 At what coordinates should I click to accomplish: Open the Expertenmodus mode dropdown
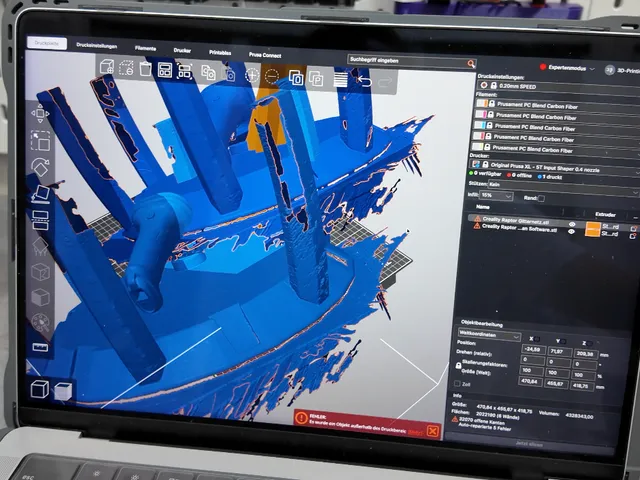click(567, 68)
